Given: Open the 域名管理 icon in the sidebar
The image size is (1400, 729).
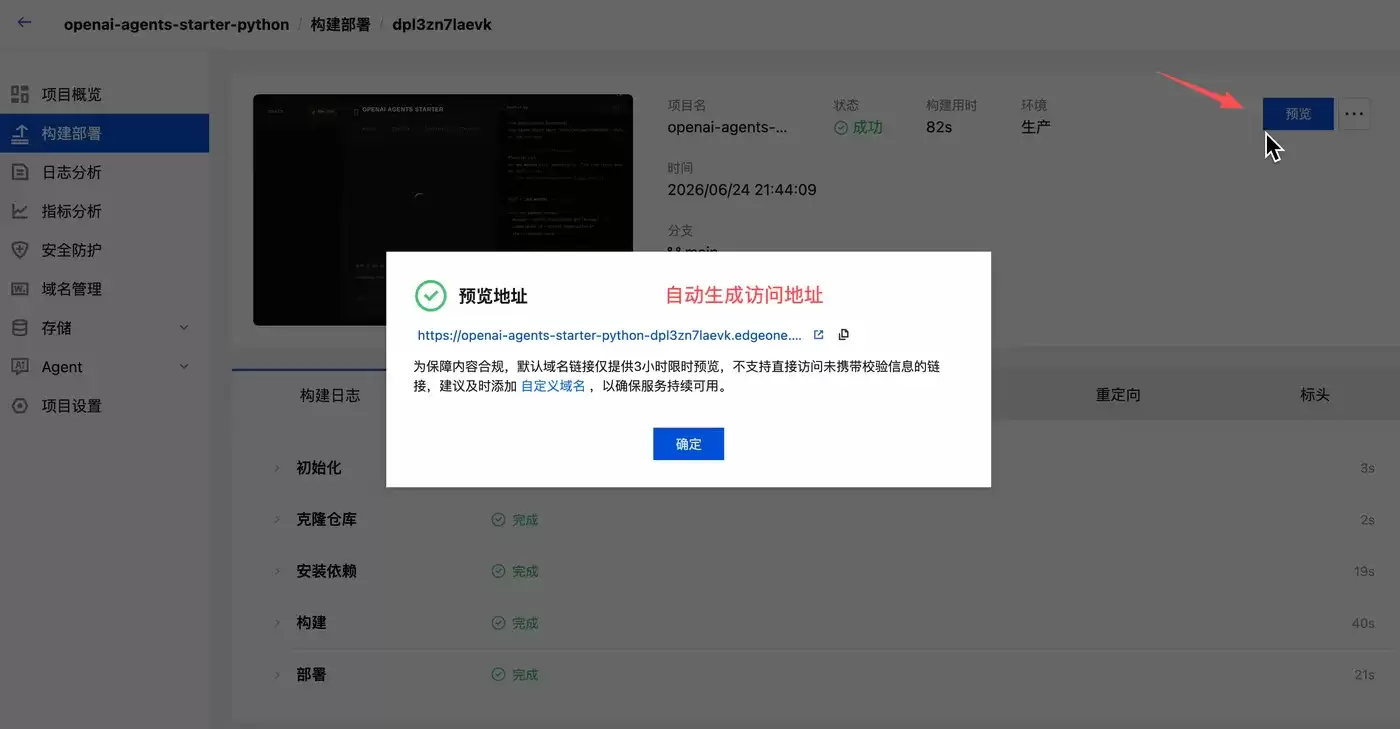Looking at the screenshot, I should click(20, 289).
